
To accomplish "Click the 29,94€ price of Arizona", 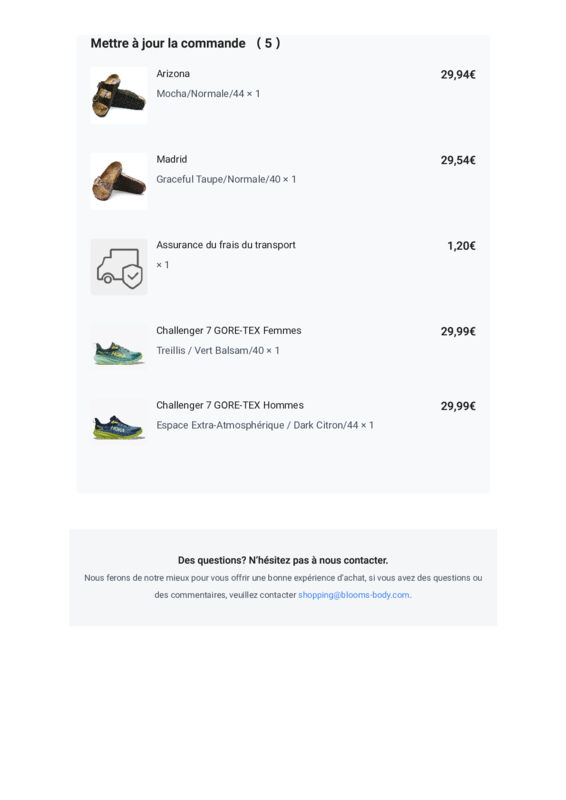I will (x=458, y=74).
